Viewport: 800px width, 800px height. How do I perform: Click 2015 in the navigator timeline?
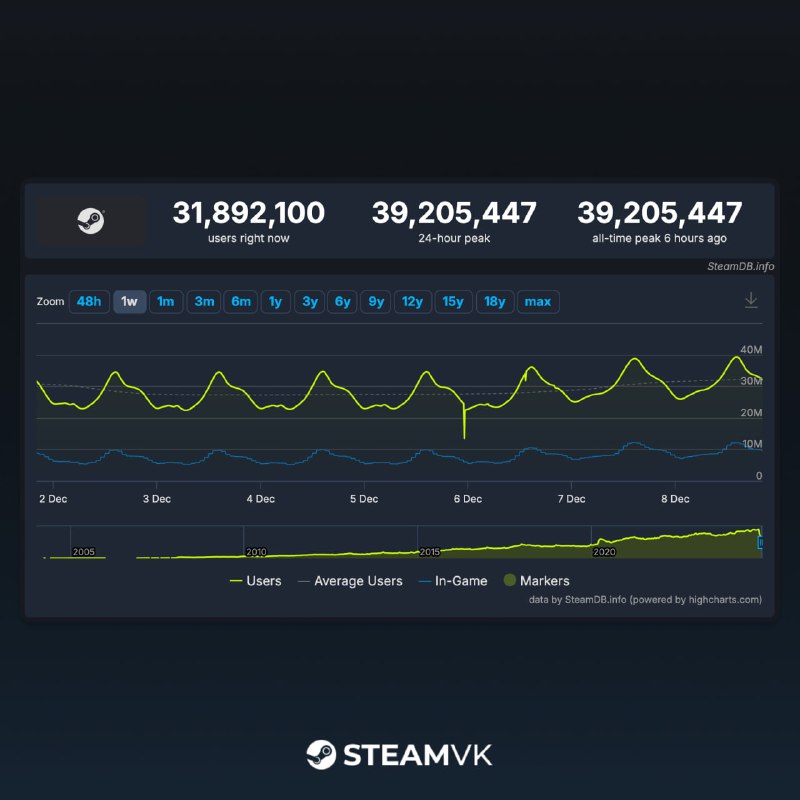click(x=429, y=551)
